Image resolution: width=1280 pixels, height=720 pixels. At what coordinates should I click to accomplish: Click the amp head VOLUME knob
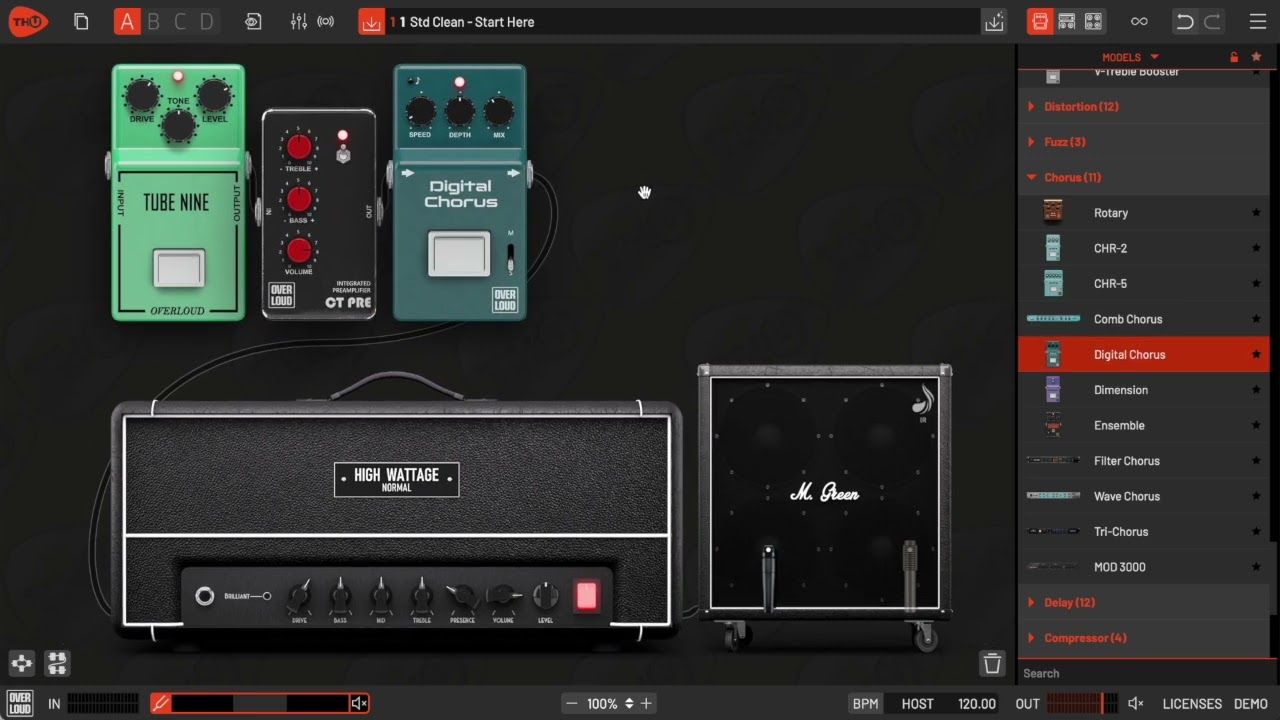pyautogui.click(x=503, y=597)
